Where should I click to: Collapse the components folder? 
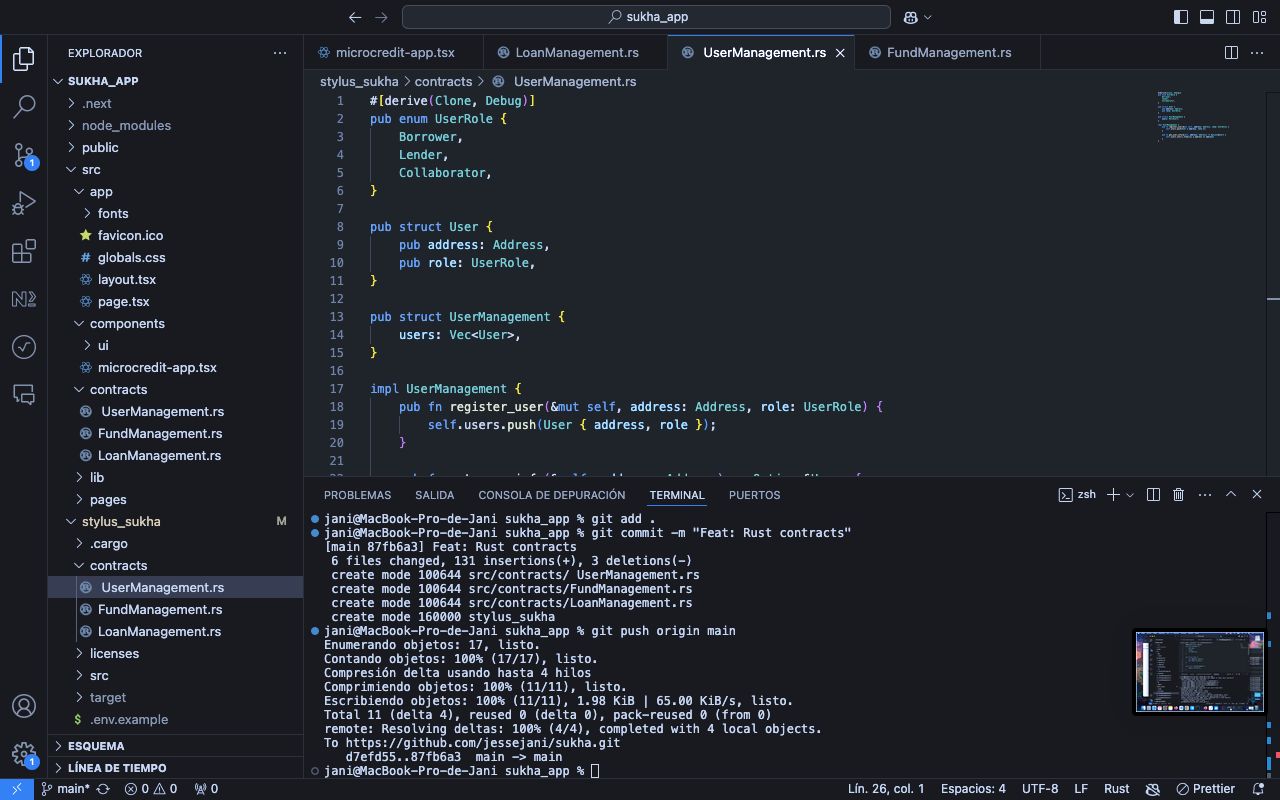coord(175,323)
